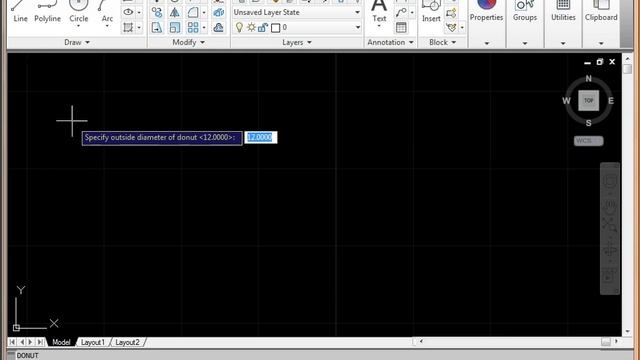Select the Line tool

[19, 12]
